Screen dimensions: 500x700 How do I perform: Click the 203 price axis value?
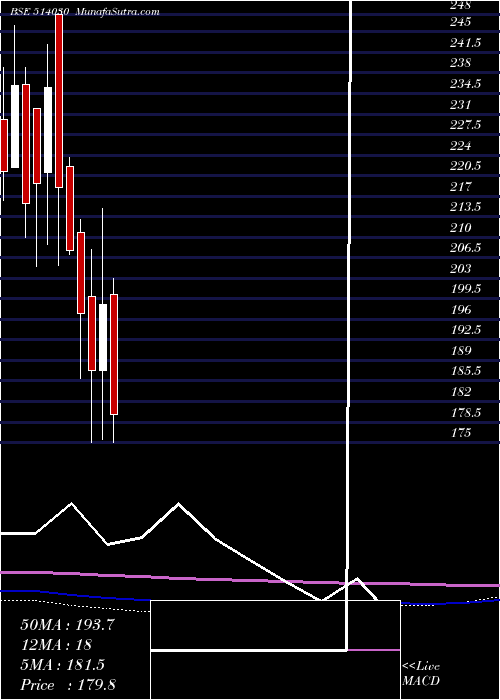click(x=460, y=268)
